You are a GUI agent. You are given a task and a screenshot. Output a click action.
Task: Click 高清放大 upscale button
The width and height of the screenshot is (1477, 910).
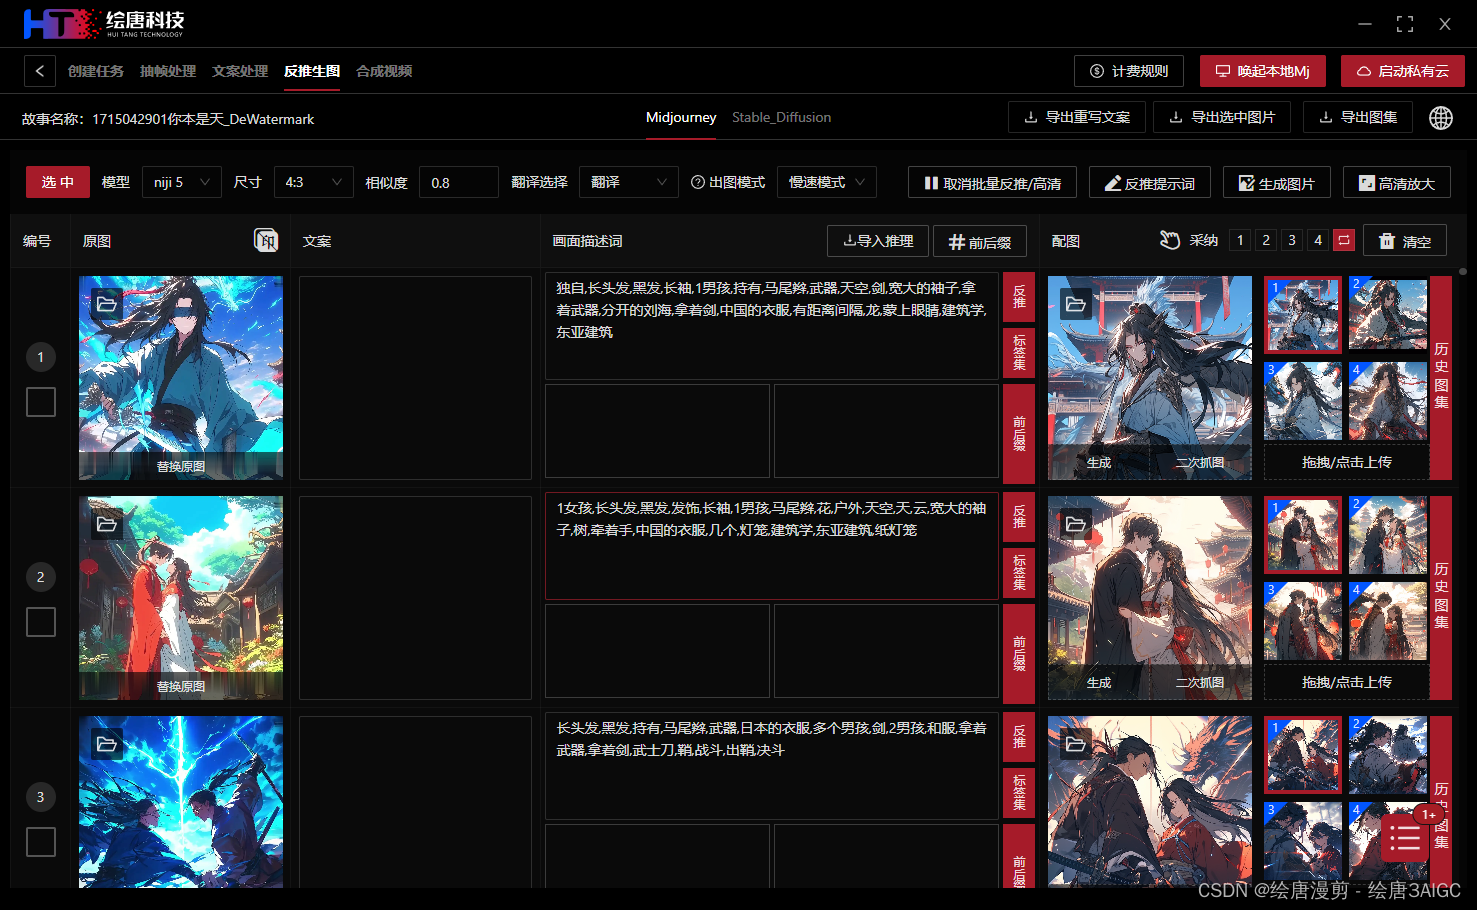tap(1397, 183)
